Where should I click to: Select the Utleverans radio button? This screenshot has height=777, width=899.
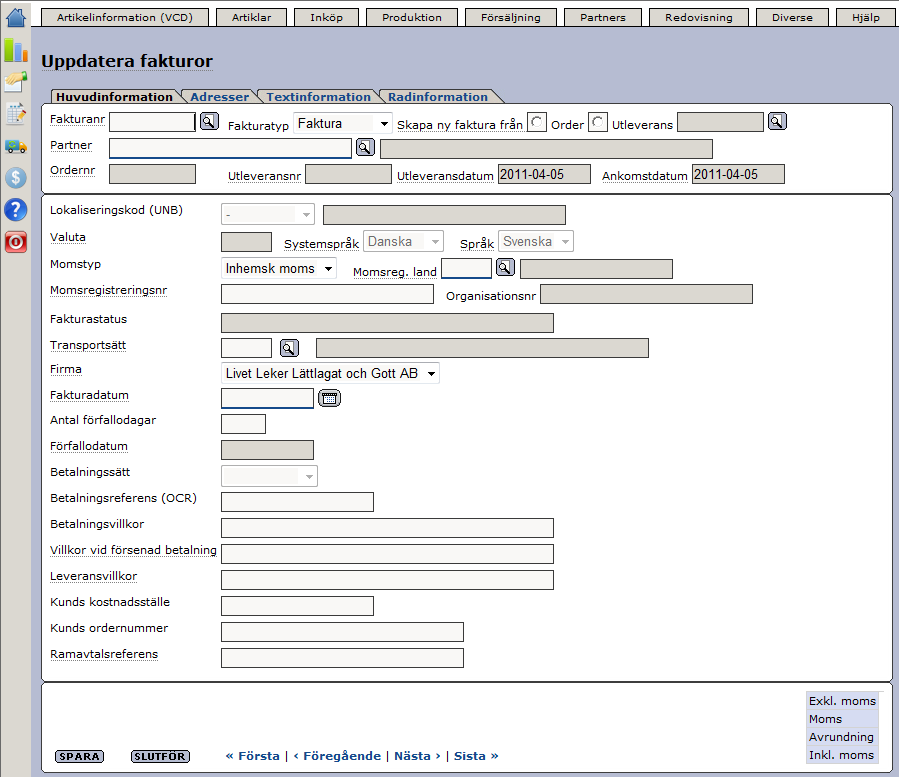point(597,122)
